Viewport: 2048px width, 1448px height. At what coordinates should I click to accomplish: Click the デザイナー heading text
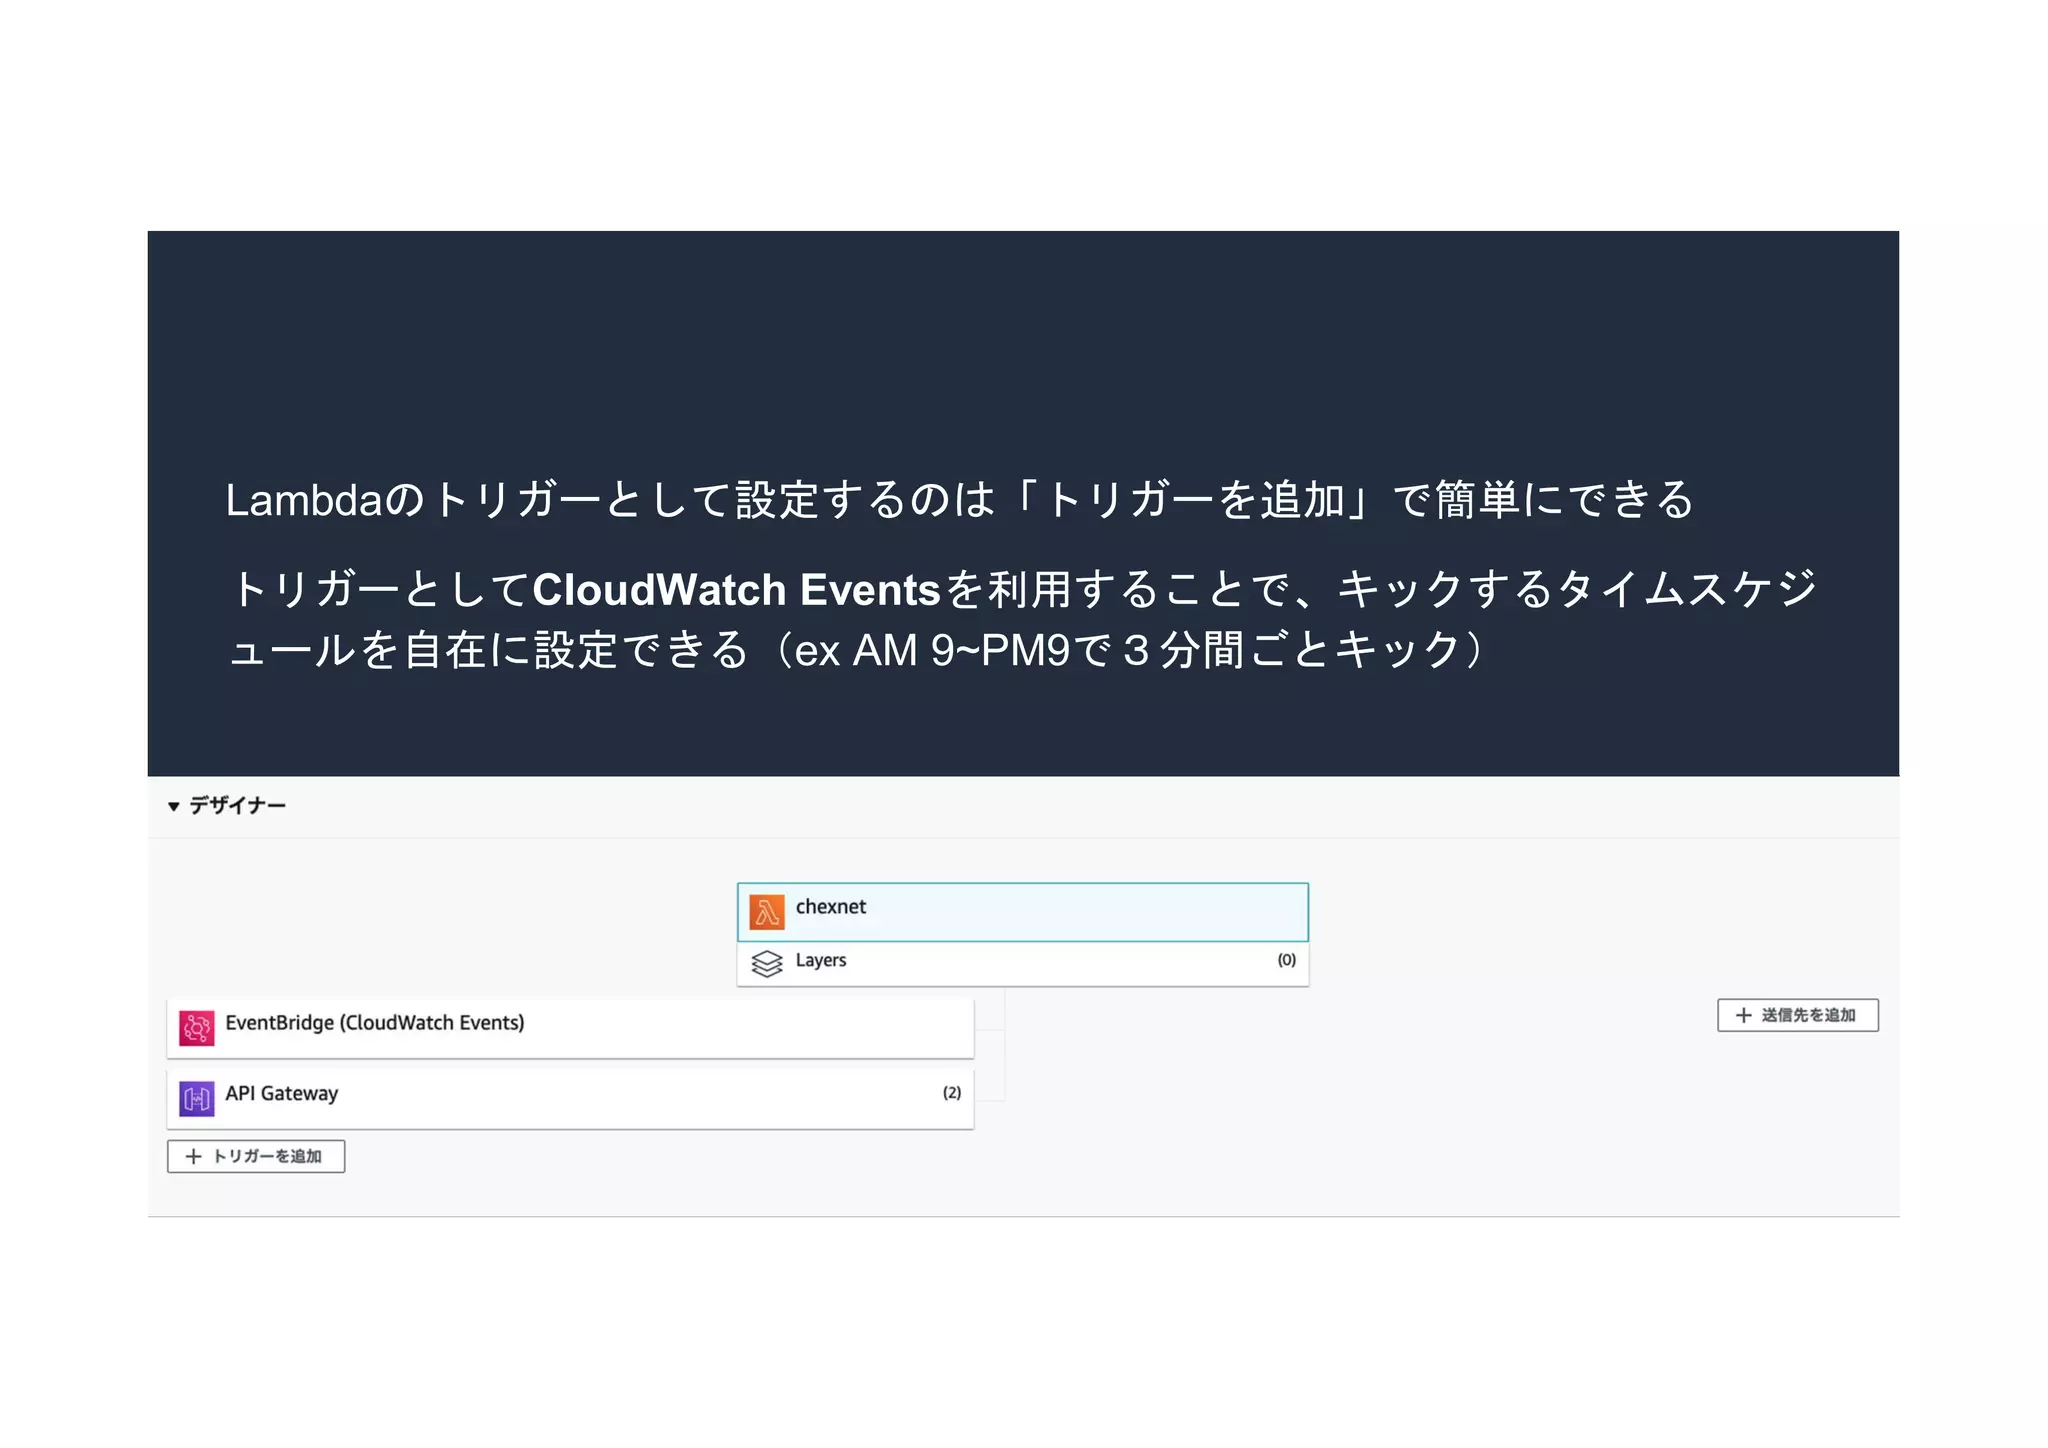(238, 806)
